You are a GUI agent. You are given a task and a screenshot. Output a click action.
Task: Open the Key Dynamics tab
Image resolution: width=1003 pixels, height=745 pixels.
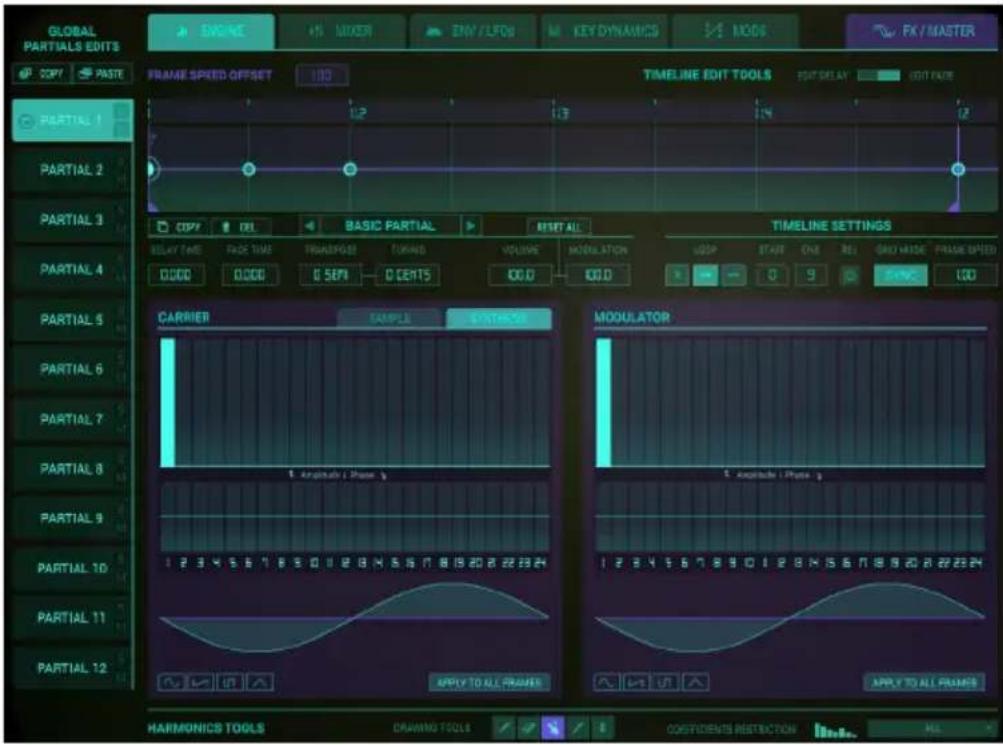(604, 31)
